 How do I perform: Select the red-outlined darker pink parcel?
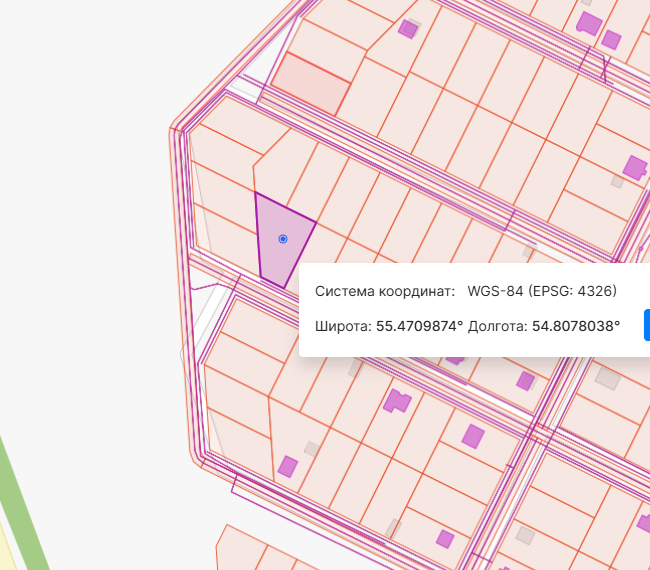311,84
